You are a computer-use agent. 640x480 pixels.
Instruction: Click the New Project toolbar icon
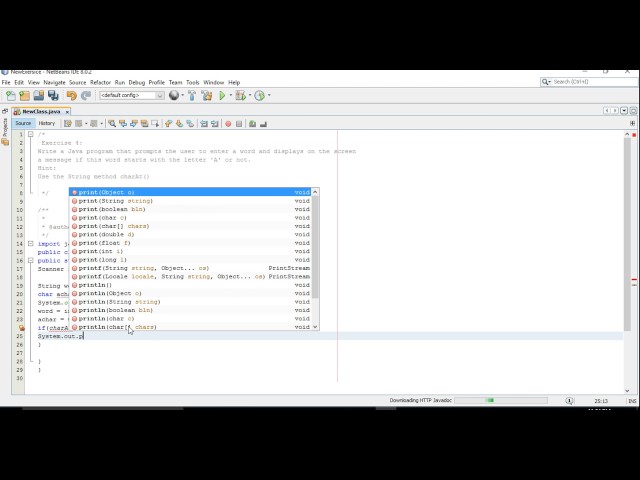(x=24, y=96)
